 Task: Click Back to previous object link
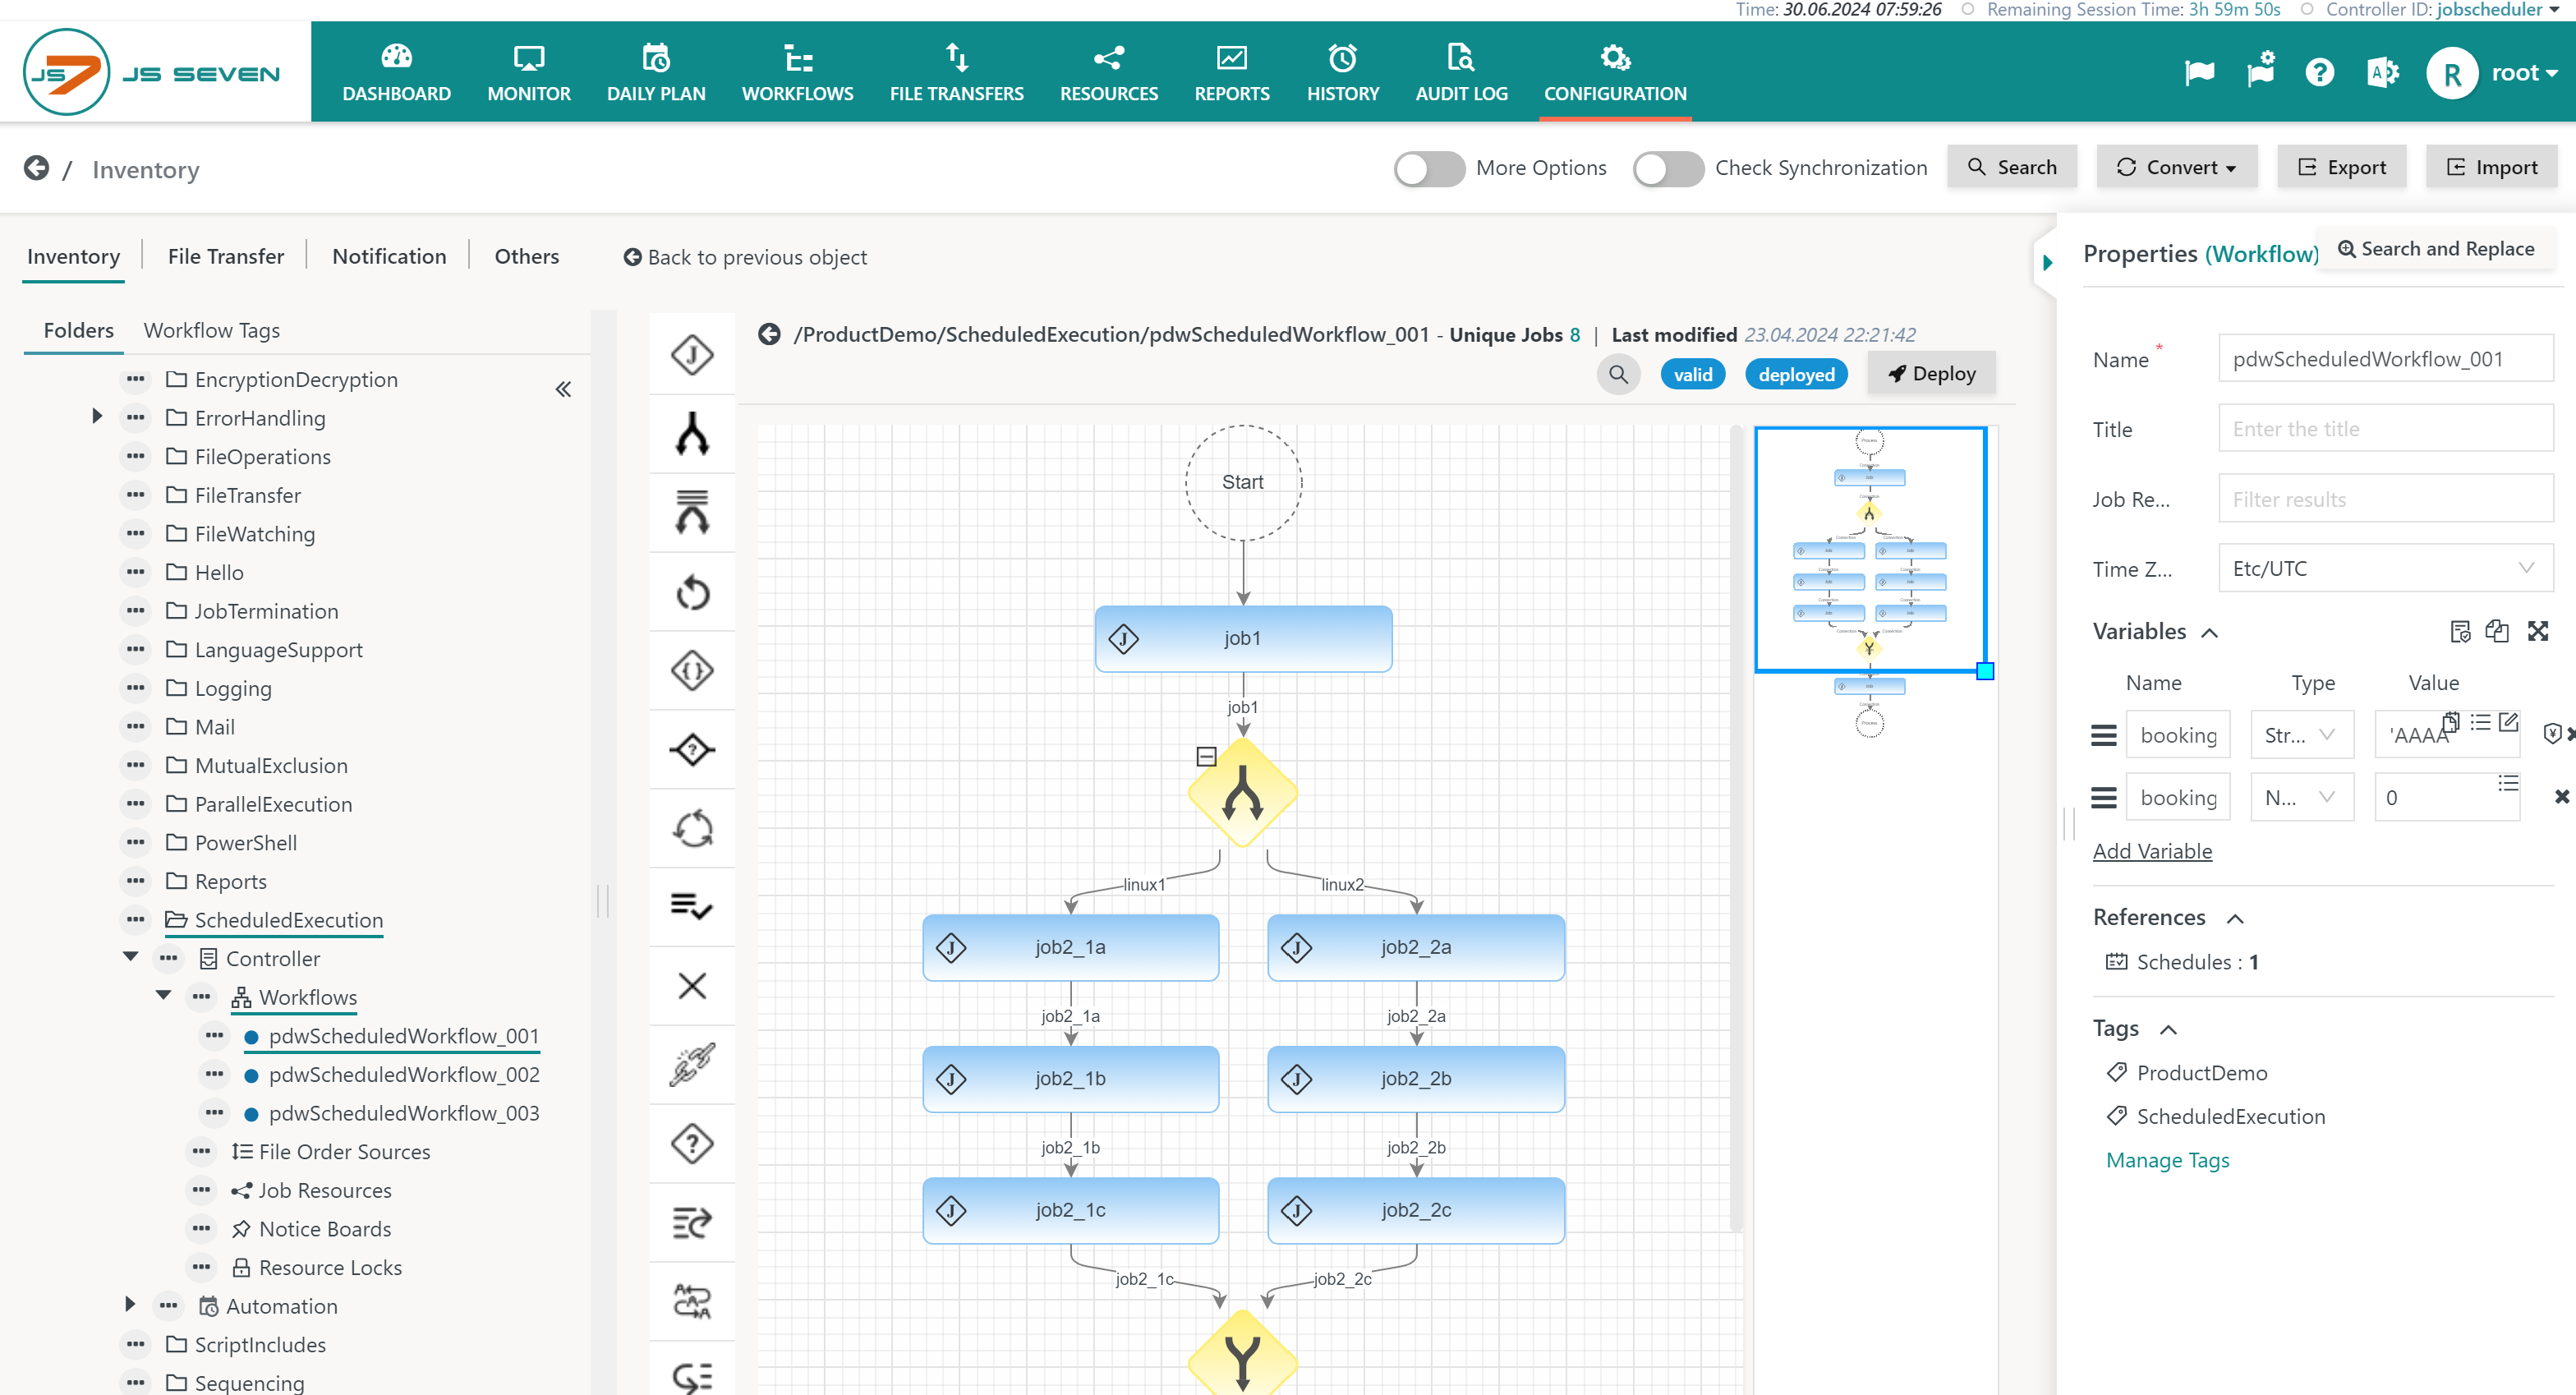(745, 257)
